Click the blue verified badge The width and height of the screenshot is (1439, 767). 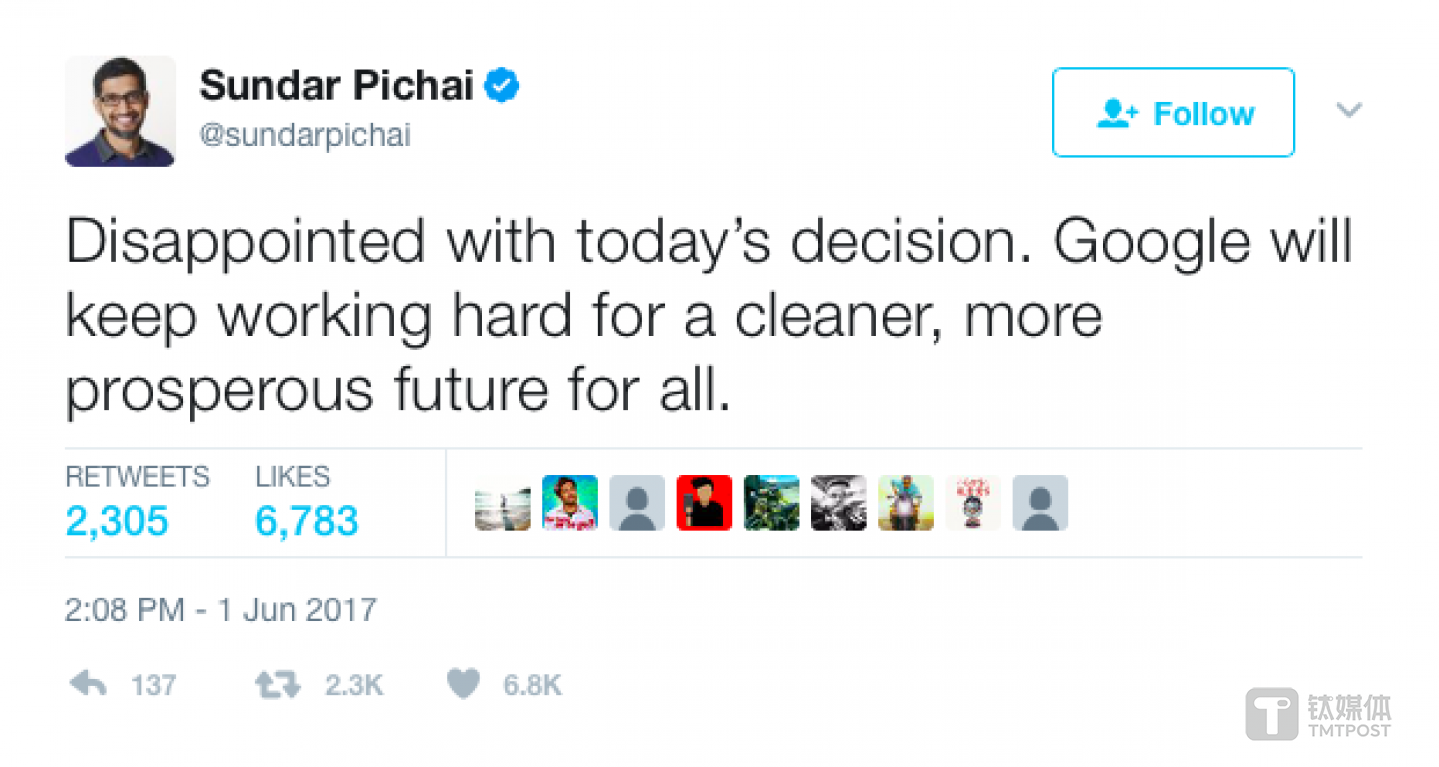502,87
